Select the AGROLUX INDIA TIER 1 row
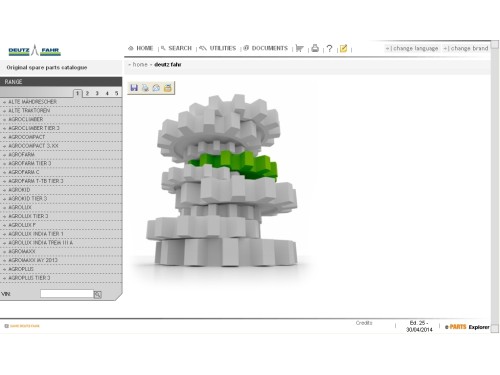500x375 pixels. pyautogui.click(x=61, y=234)
